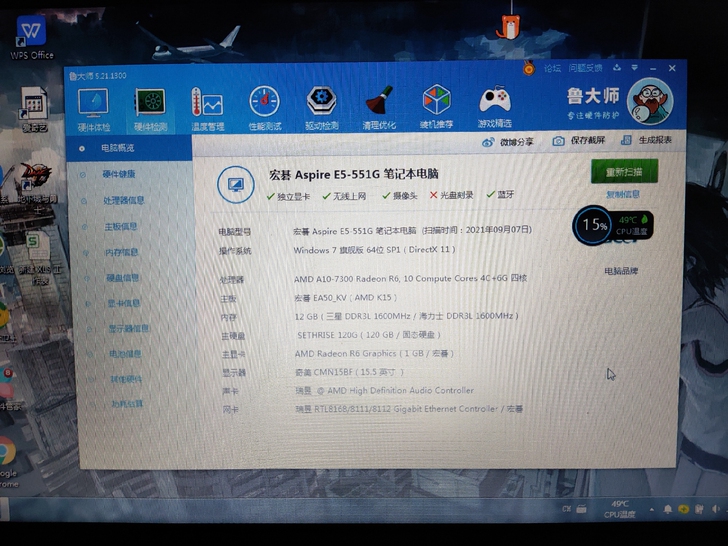Click the 49℃ CPU温度 floating widget
The image size is (728, 546).
633,225
